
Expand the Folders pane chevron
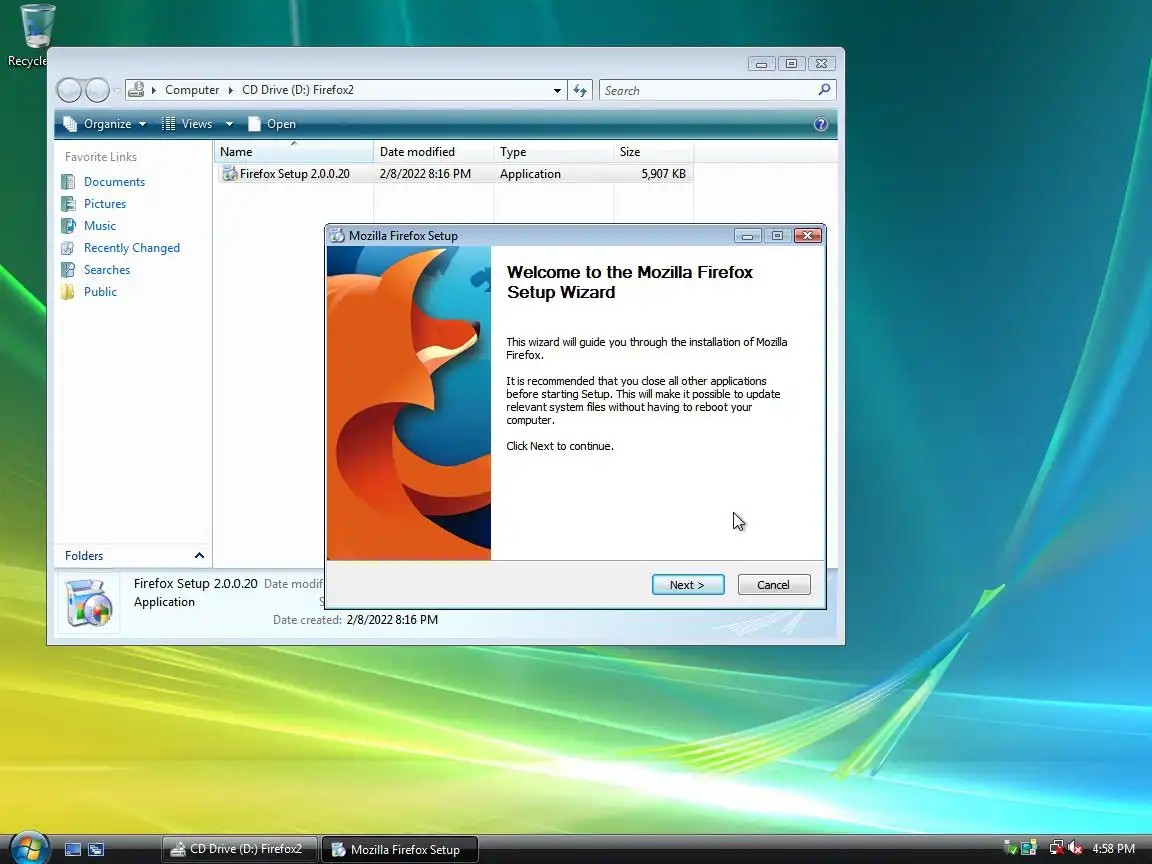click(x=199, y=555)
